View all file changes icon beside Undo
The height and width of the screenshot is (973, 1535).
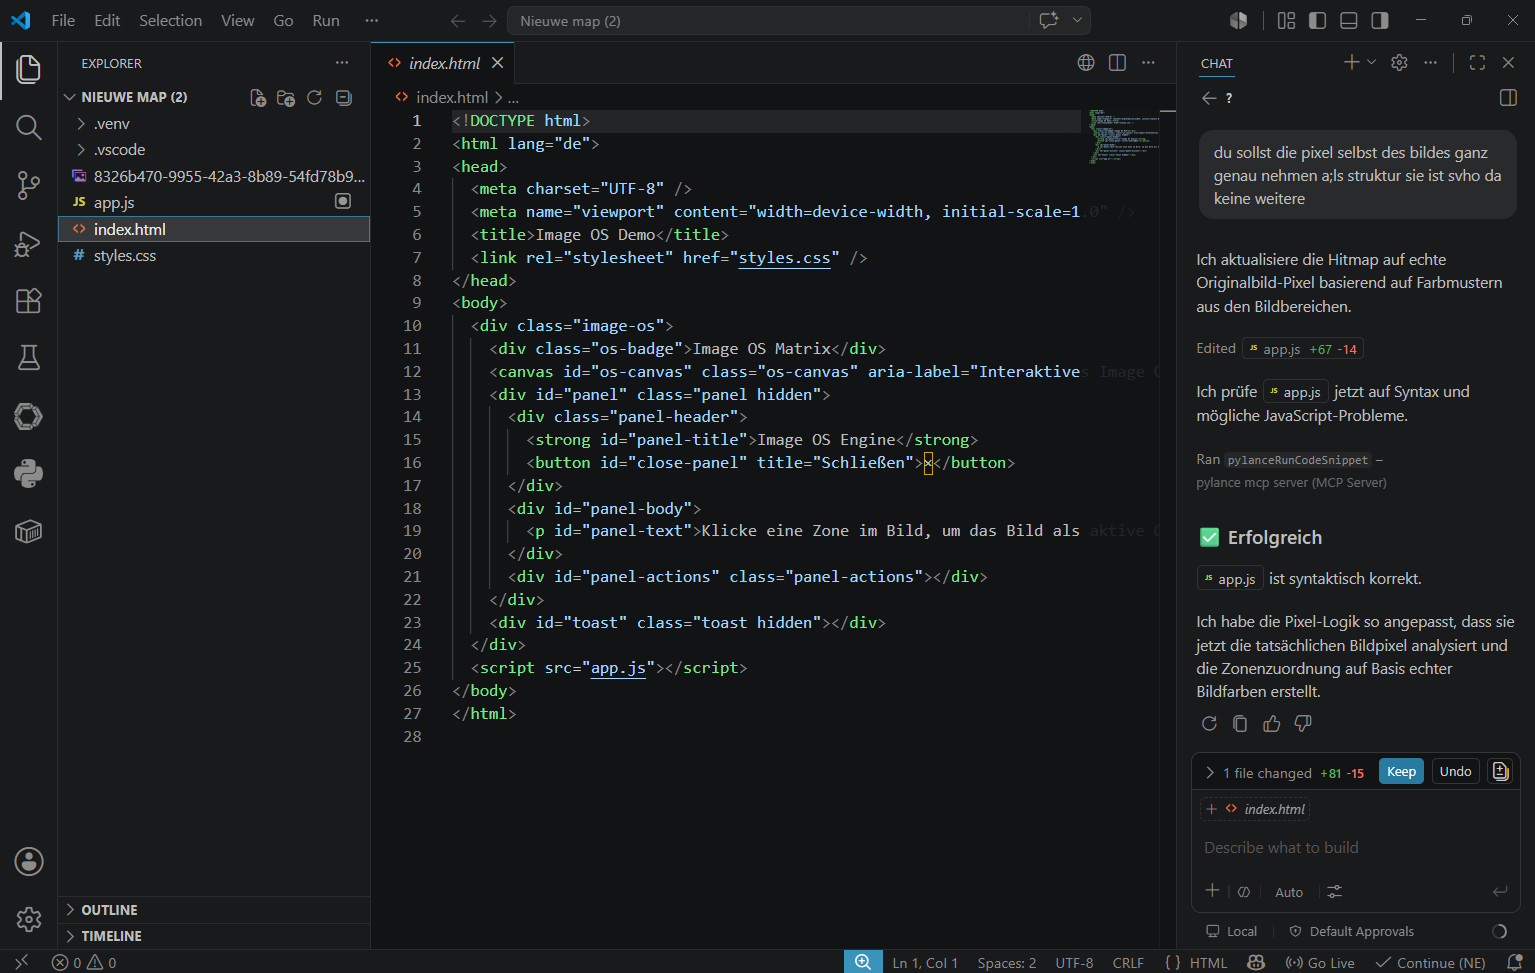1500,771
